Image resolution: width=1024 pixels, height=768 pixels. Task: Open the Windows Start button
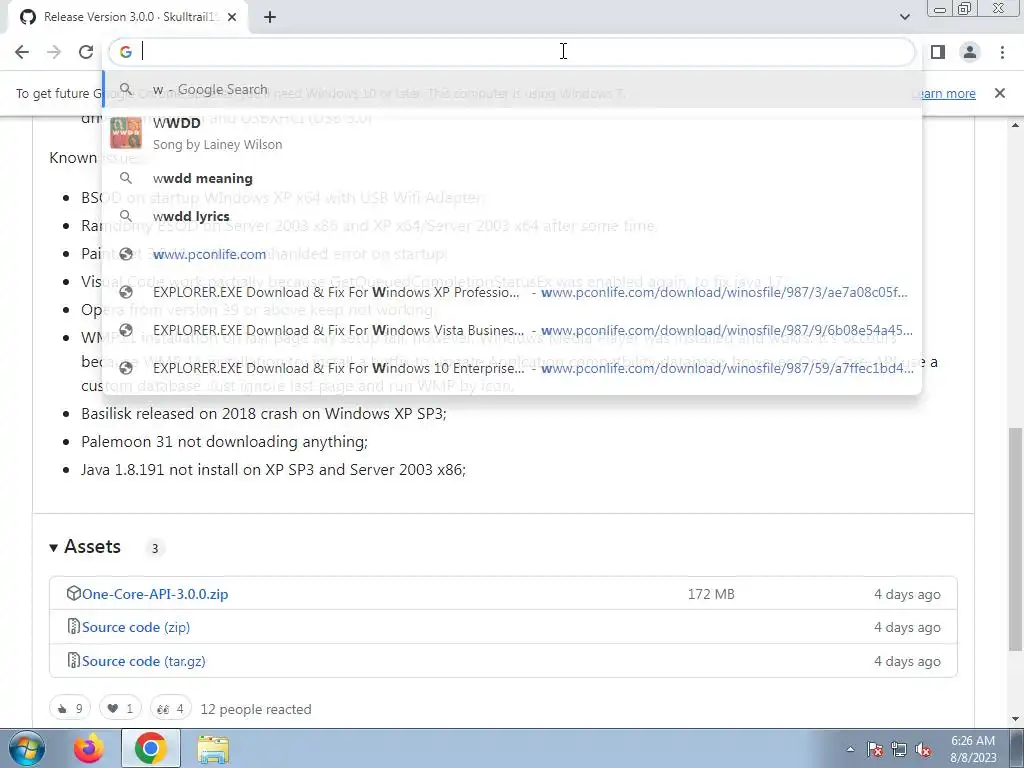tap(26, 749)
